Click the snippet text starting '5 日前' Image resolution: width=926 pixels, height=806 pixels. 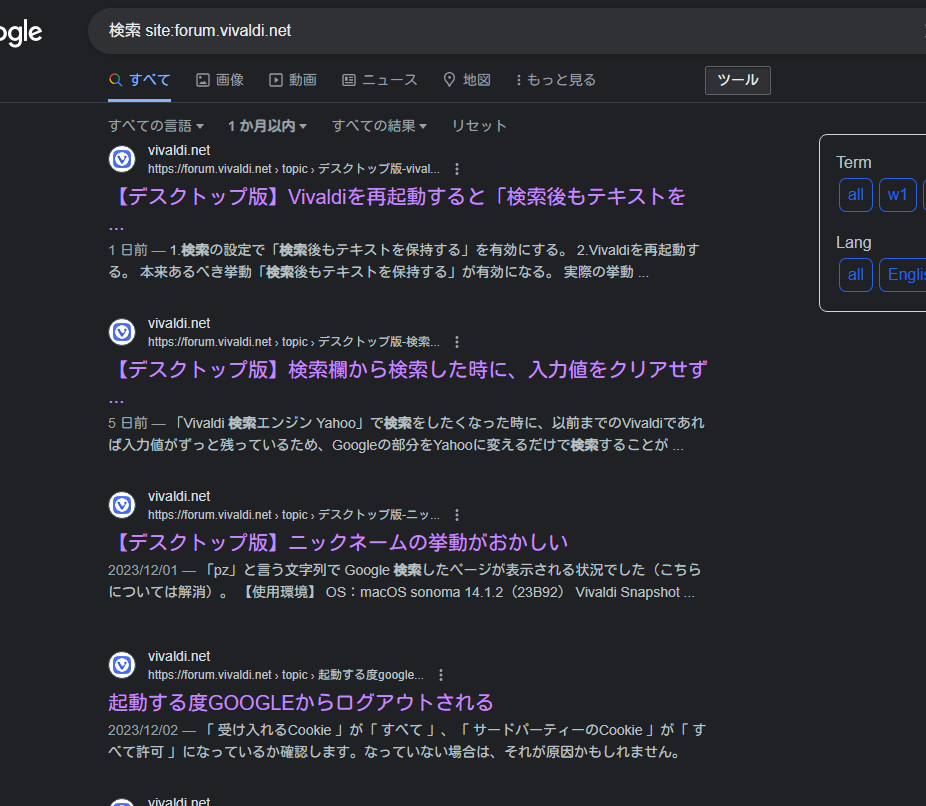coord(406,434)
